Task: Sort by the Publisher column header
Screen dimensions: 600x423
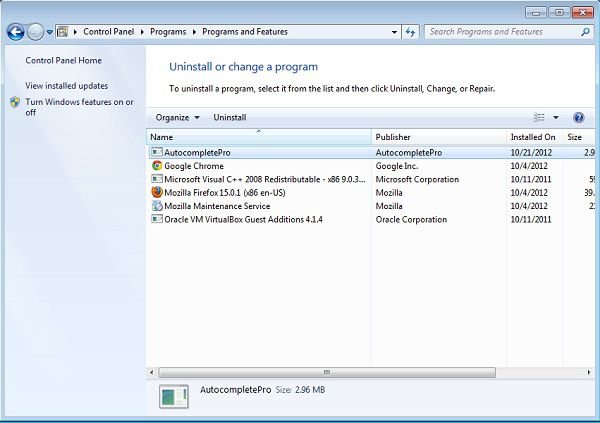Action: (439, 137)
